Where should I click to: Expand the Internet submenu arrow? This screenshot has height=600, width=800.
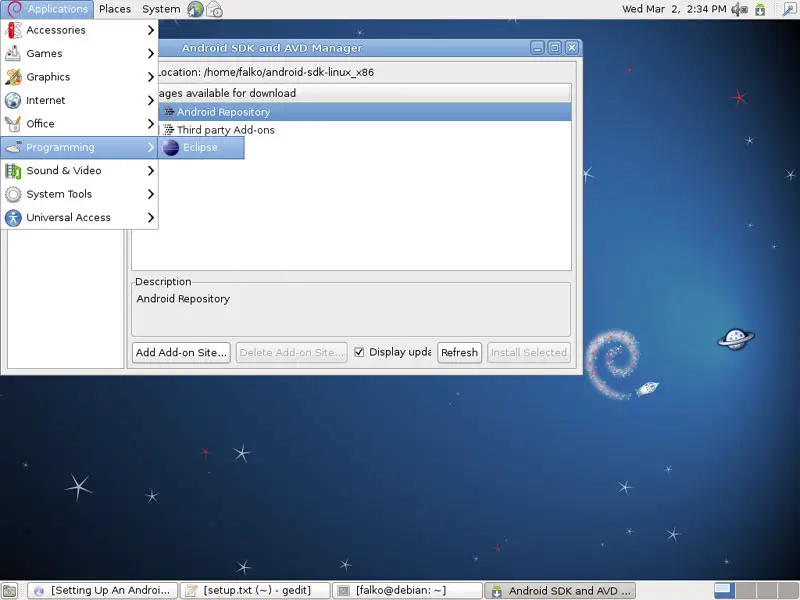151,101
